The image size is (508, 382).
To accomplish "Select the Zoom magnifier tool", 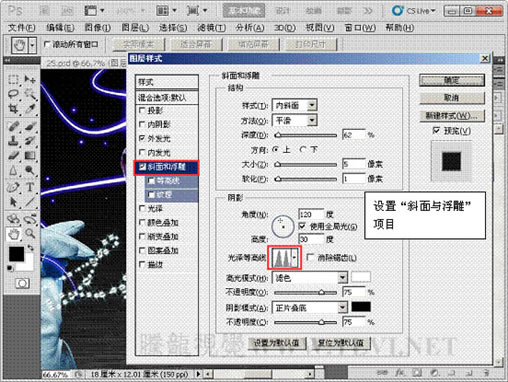I will click(30, 234).
